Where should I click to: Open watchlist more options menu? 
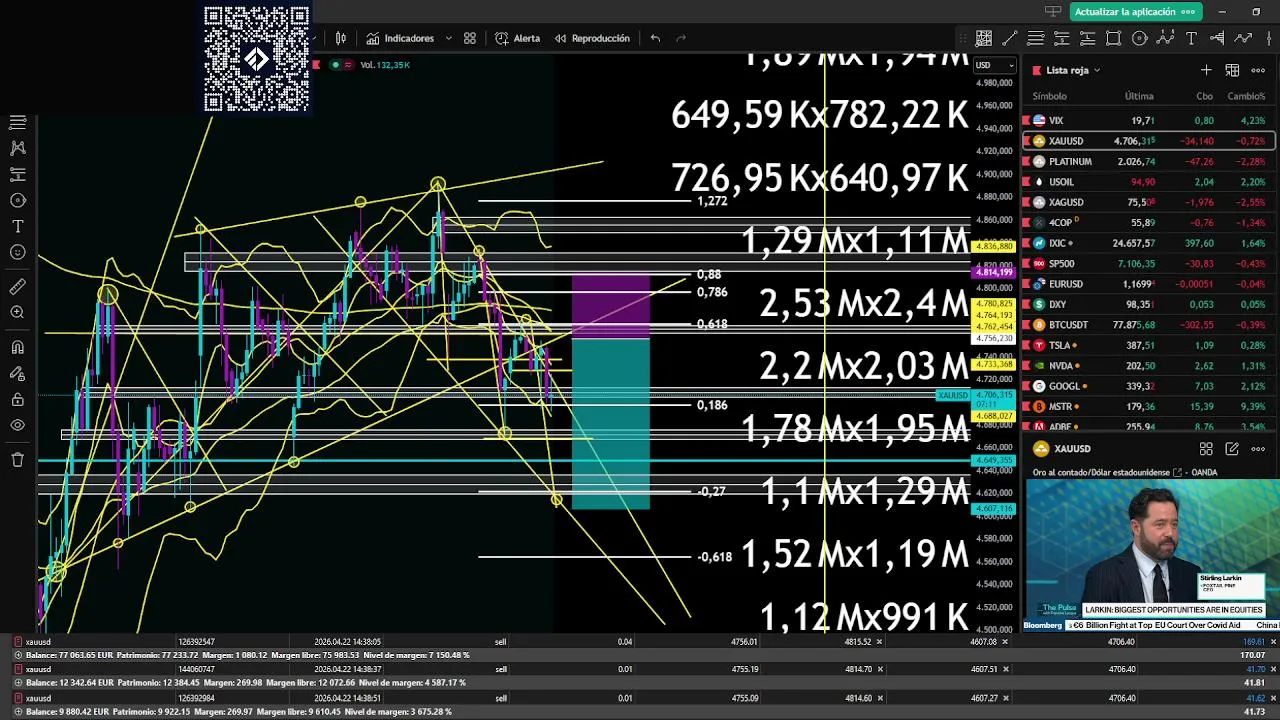(x=1258, y=70)
